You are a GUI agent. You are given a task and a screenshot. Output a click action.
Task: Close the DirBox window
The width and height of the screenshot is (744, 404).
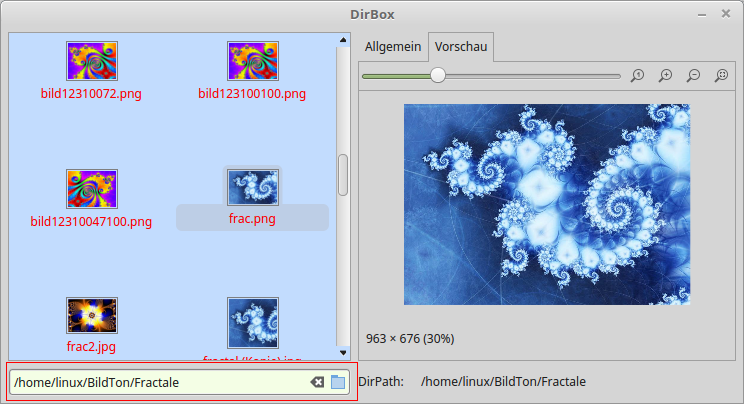[x=727, y=12]
